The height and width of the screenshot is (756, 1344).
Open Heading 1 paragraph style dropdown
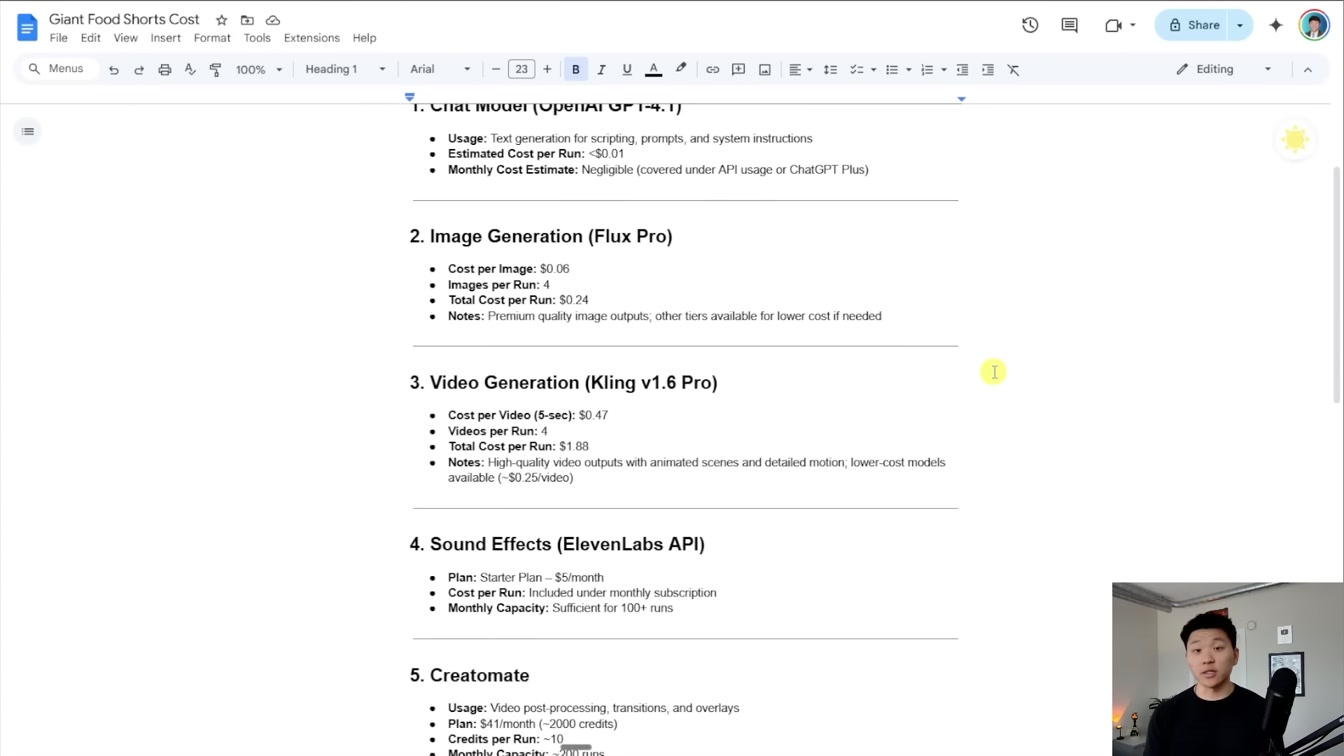[x=345, y=69]
